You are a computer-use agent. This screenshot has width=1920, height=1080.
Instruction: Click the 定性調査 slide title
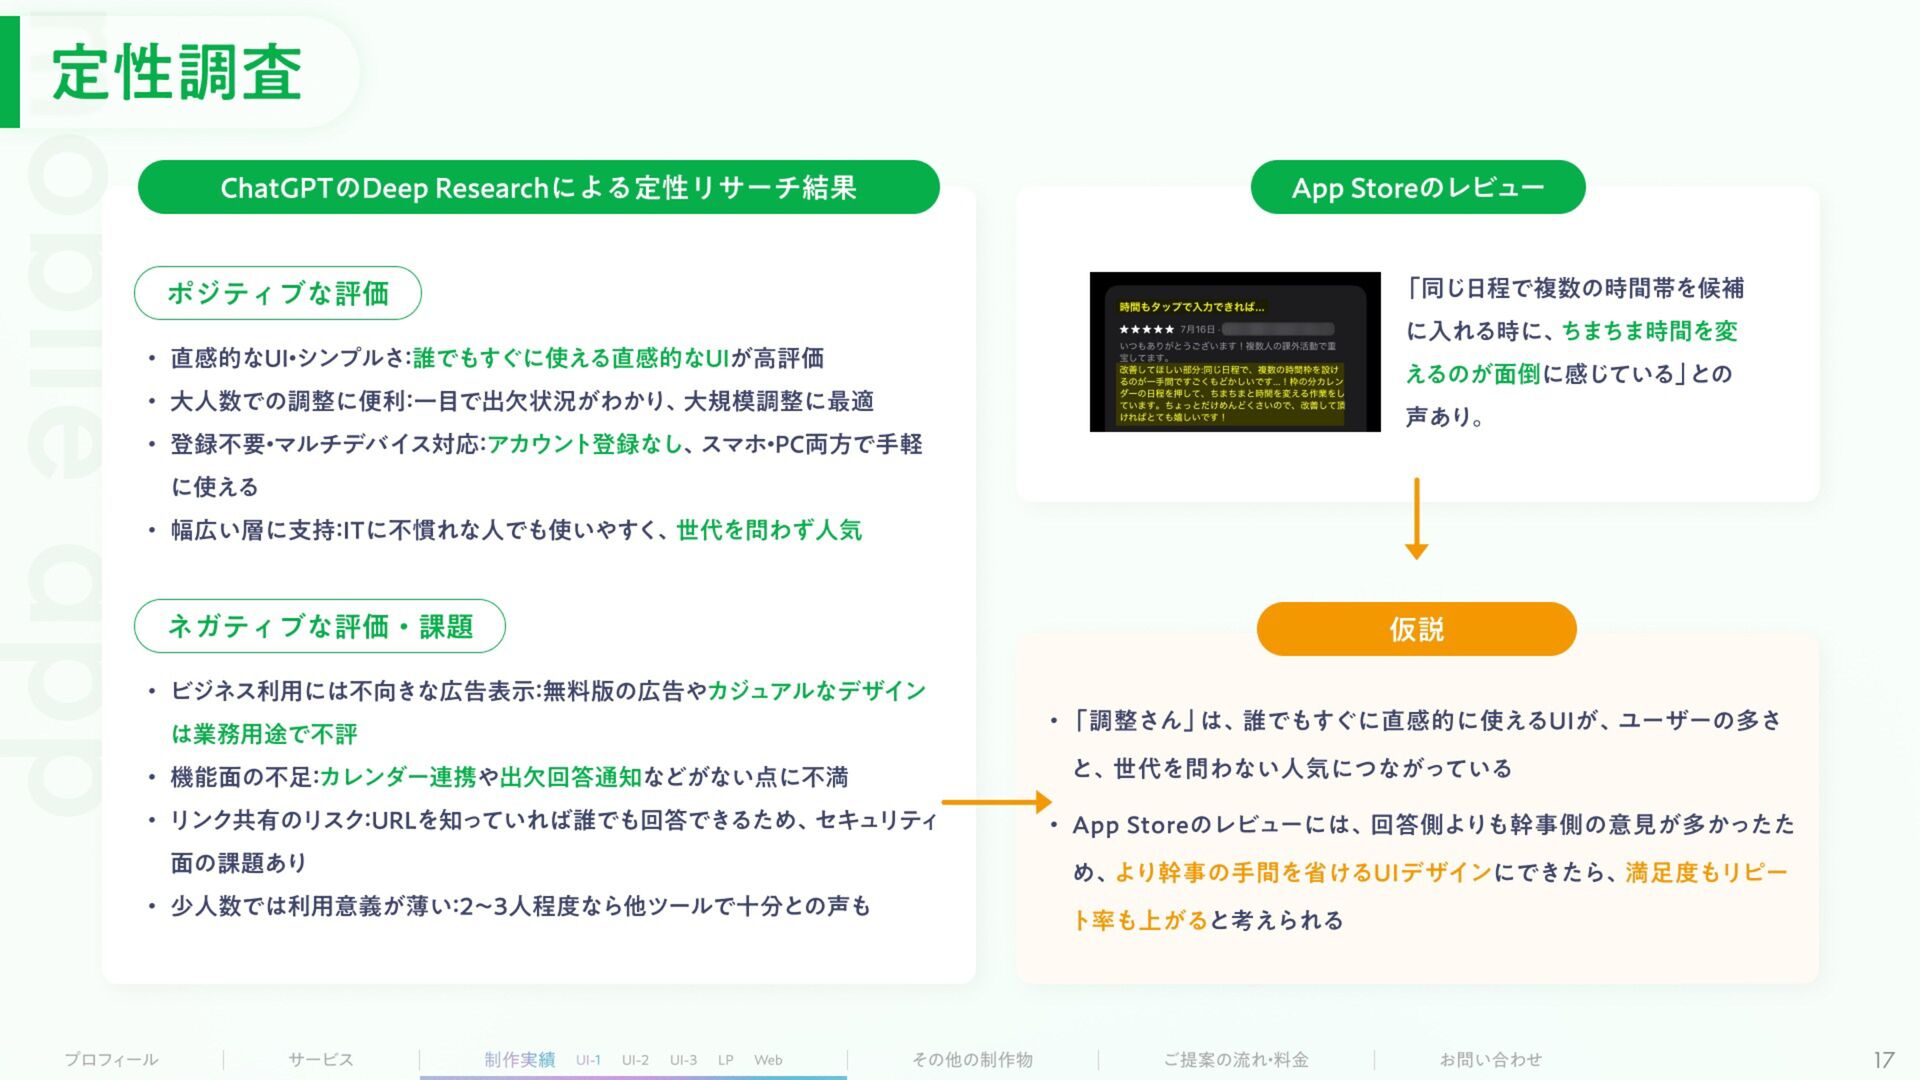177,72
